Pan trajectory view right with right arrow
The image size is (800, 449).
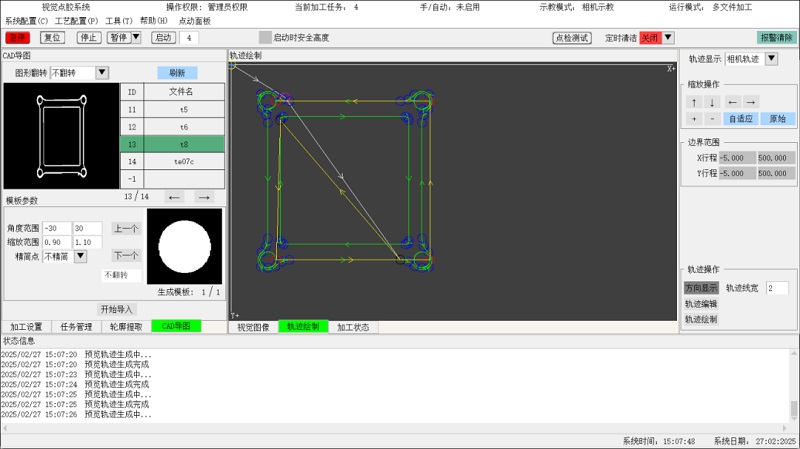click(751, 102)
